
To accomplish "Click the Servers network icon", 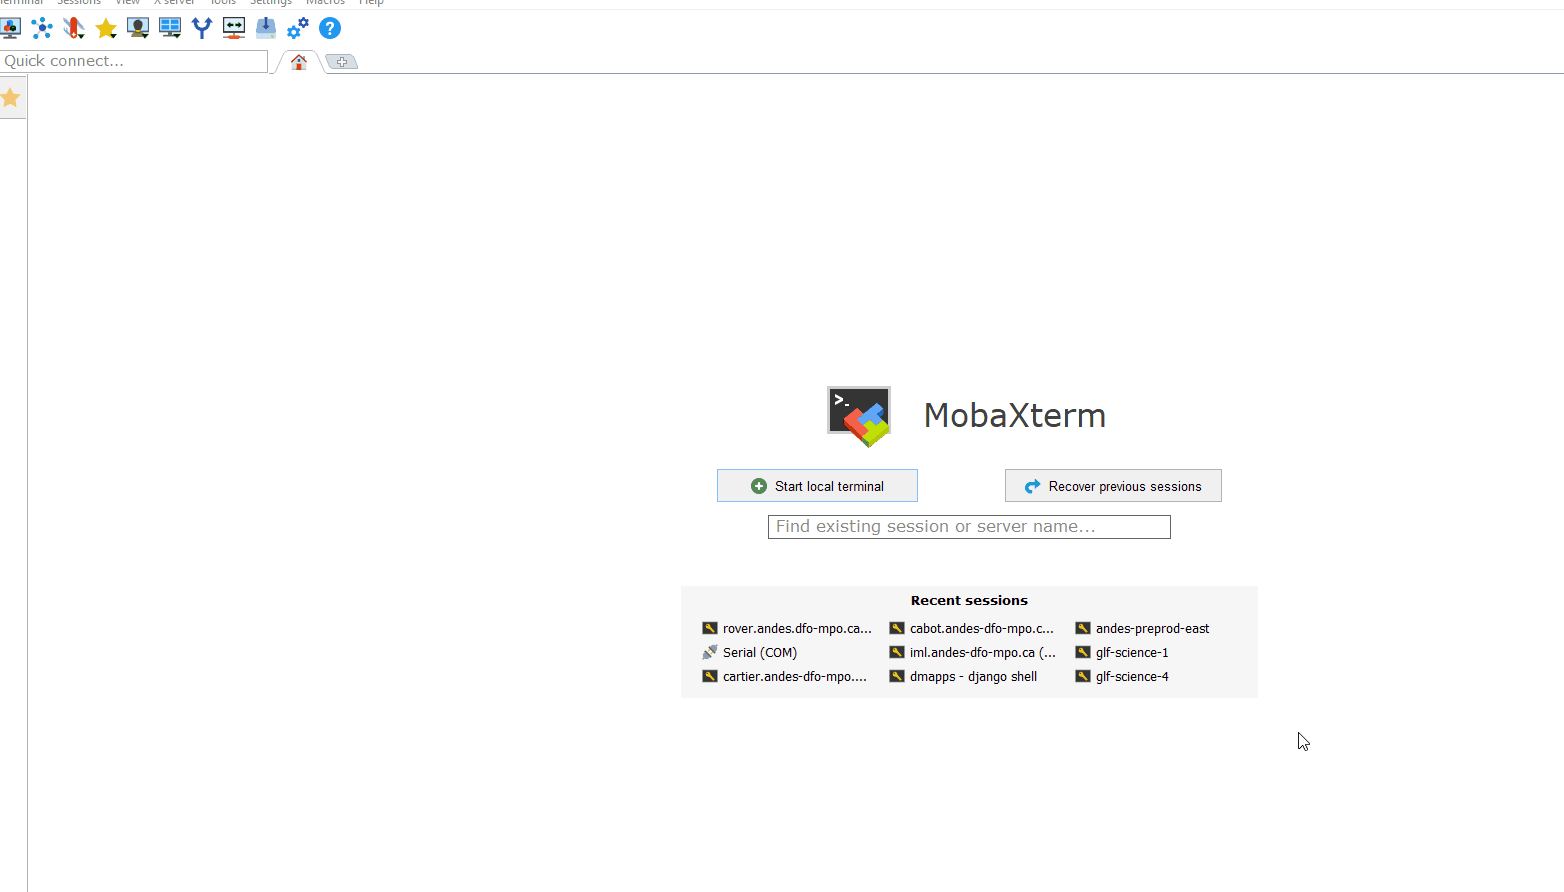I will [42, 28].
